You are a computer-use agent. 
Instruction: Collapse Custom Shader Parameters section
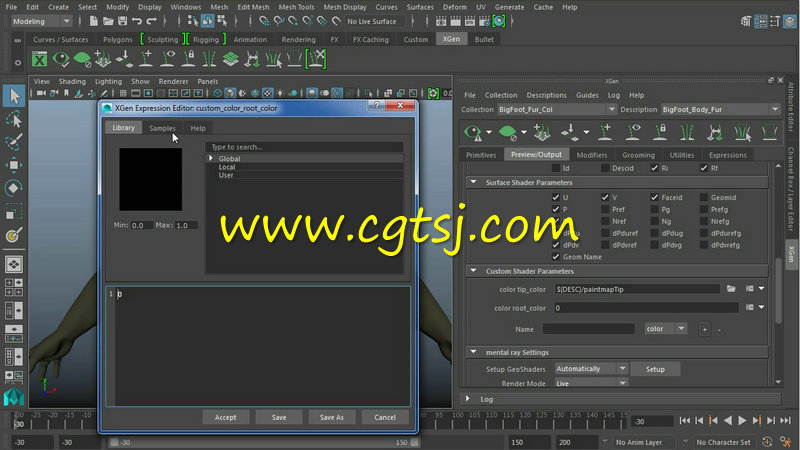point(473,271)
